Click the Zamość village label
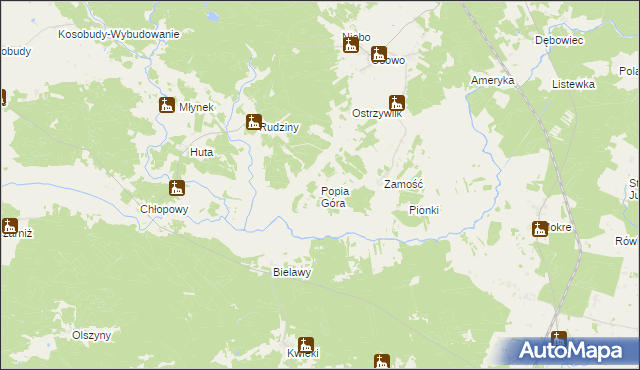This screenshot has height=370, width=640. click(403, 184)
